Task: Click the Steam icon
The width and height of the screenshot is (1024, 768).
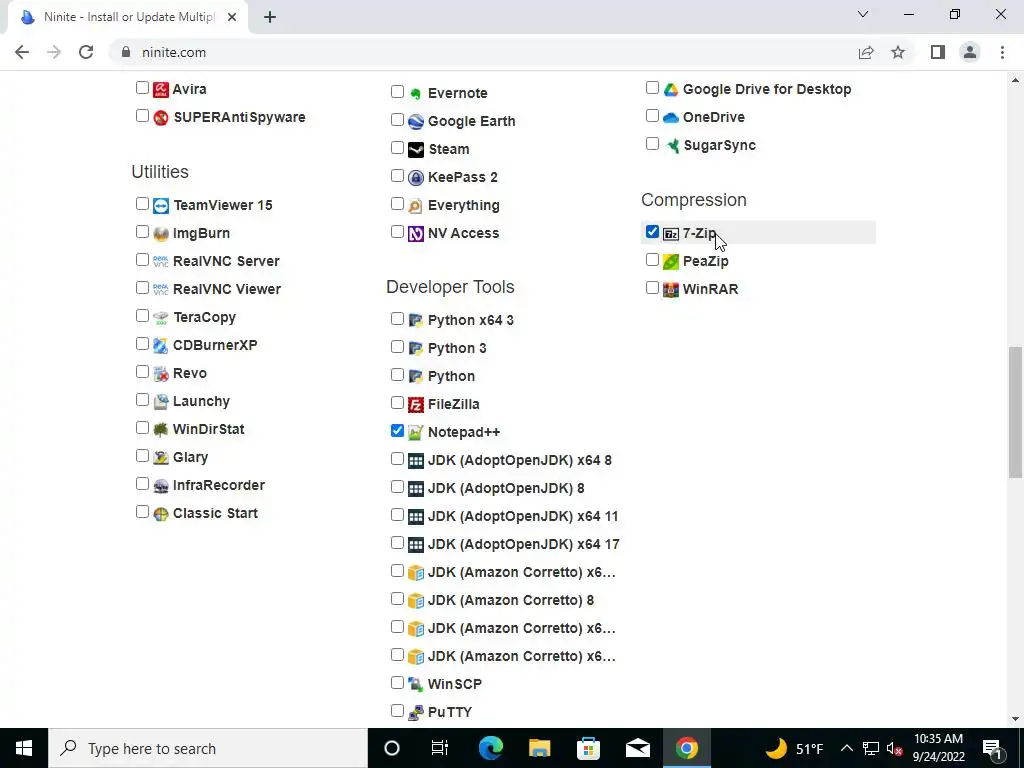Action: coord(416,150)
